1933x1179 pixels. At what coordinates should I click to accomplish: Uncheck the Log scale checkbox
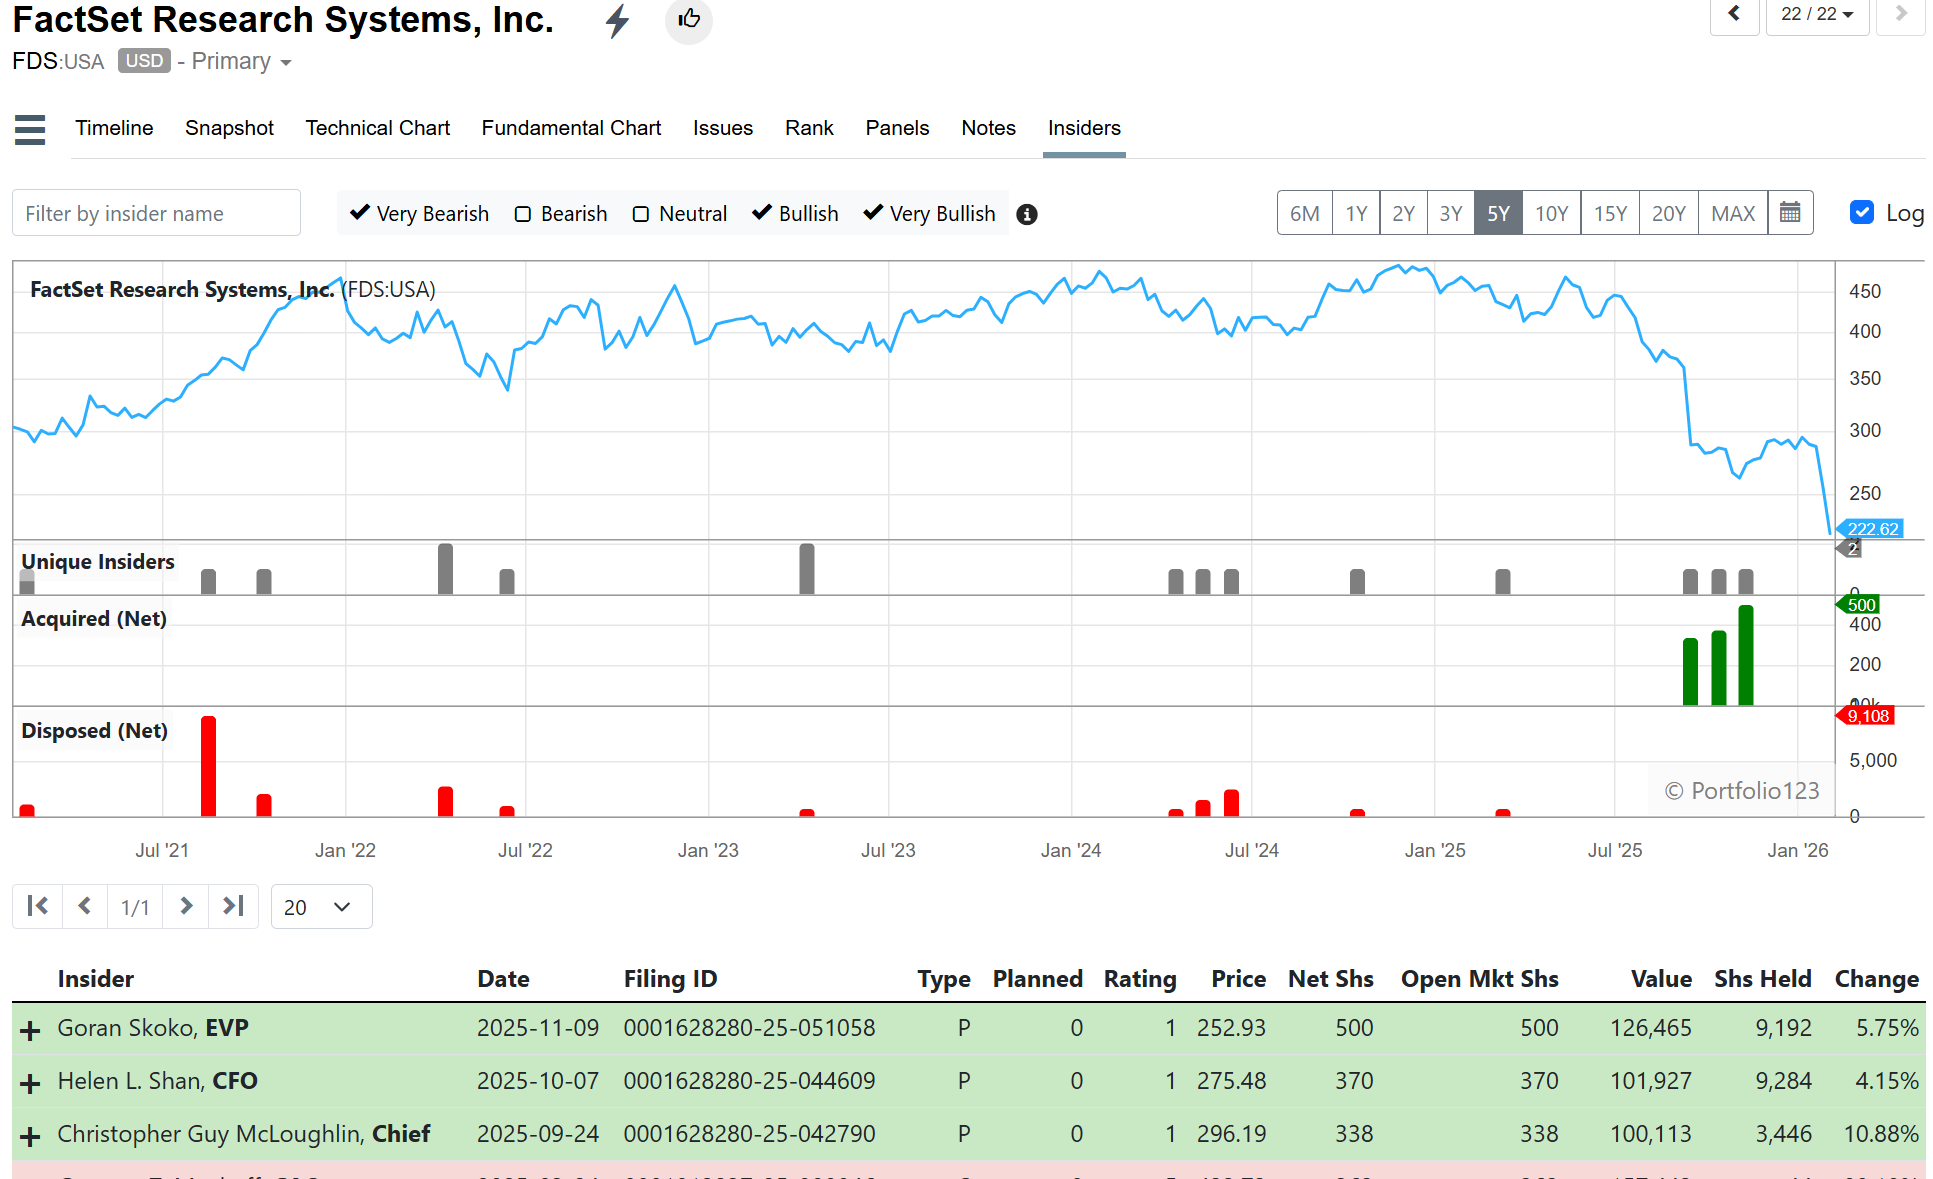pos(1861,213)
